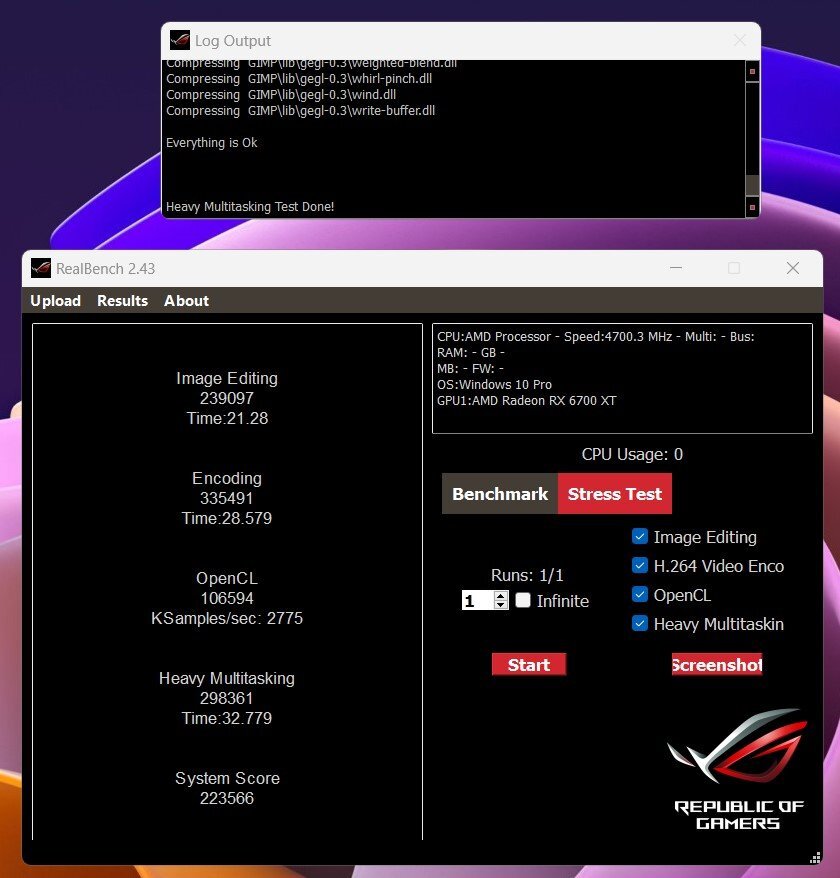The width and height of the screenshot is (840, 878).
Task: Click Log Output scrollbar up arrow
Action: (x=753, y=72)
